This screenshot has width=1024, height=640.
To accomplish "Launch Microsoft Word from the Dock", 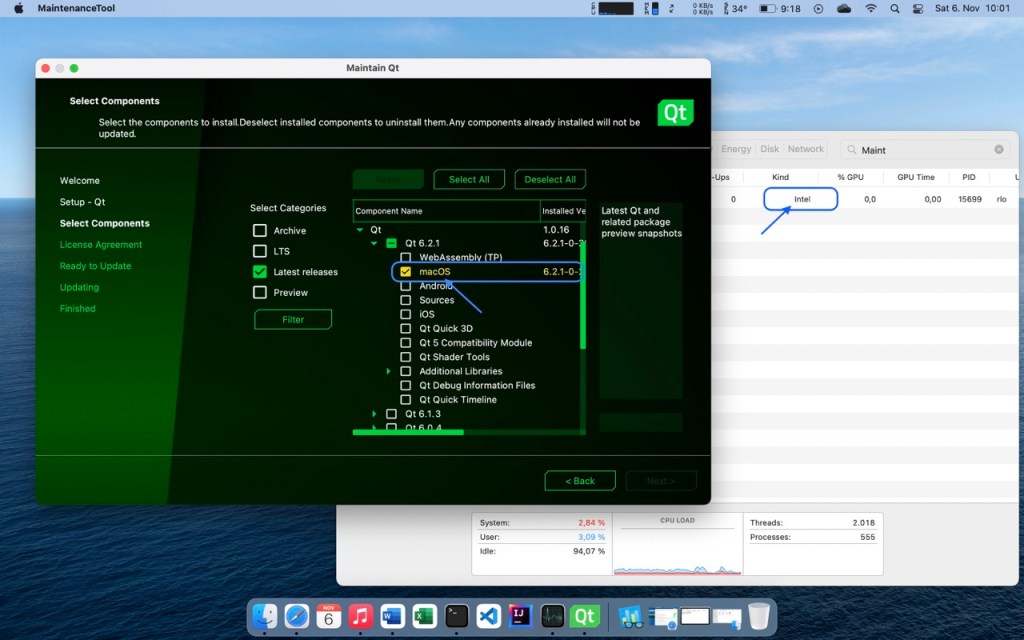I will [x=392, y=616].
